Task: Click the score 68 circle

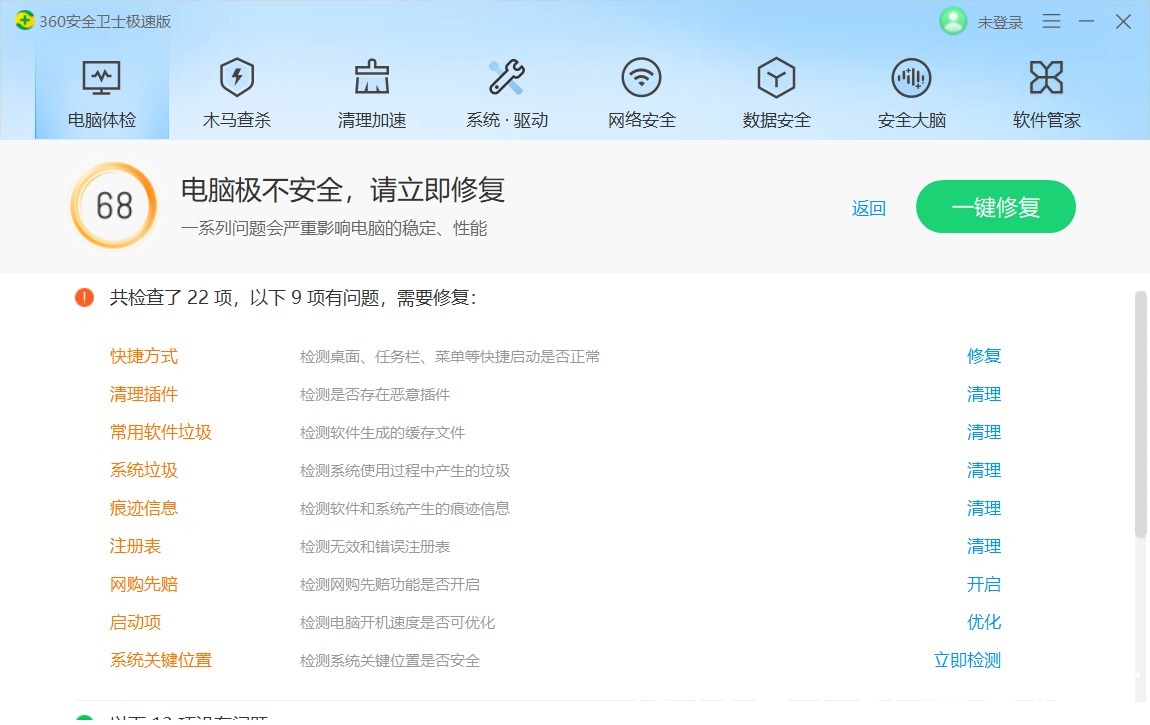Action: tap(114, 206)
